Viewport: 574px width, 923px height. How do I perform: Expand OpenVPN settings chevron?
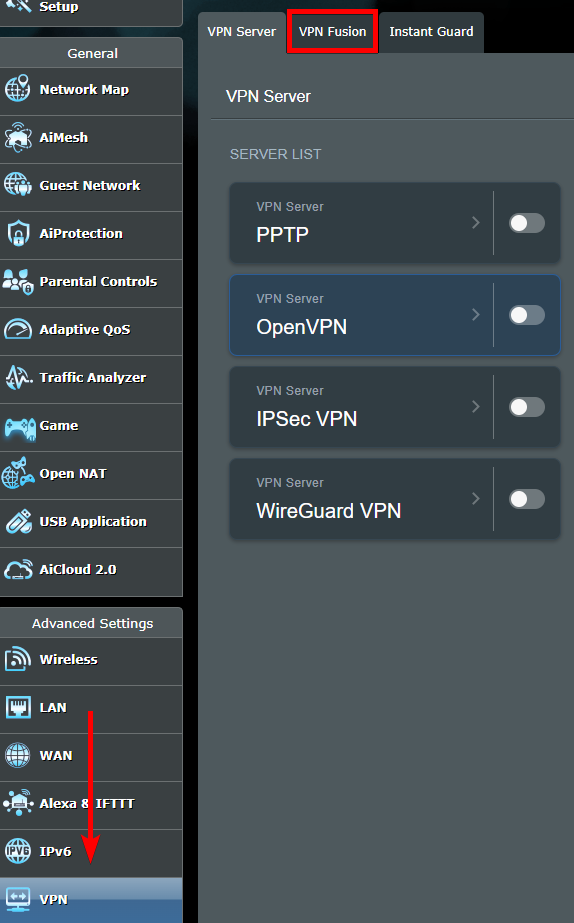point(476,315)
